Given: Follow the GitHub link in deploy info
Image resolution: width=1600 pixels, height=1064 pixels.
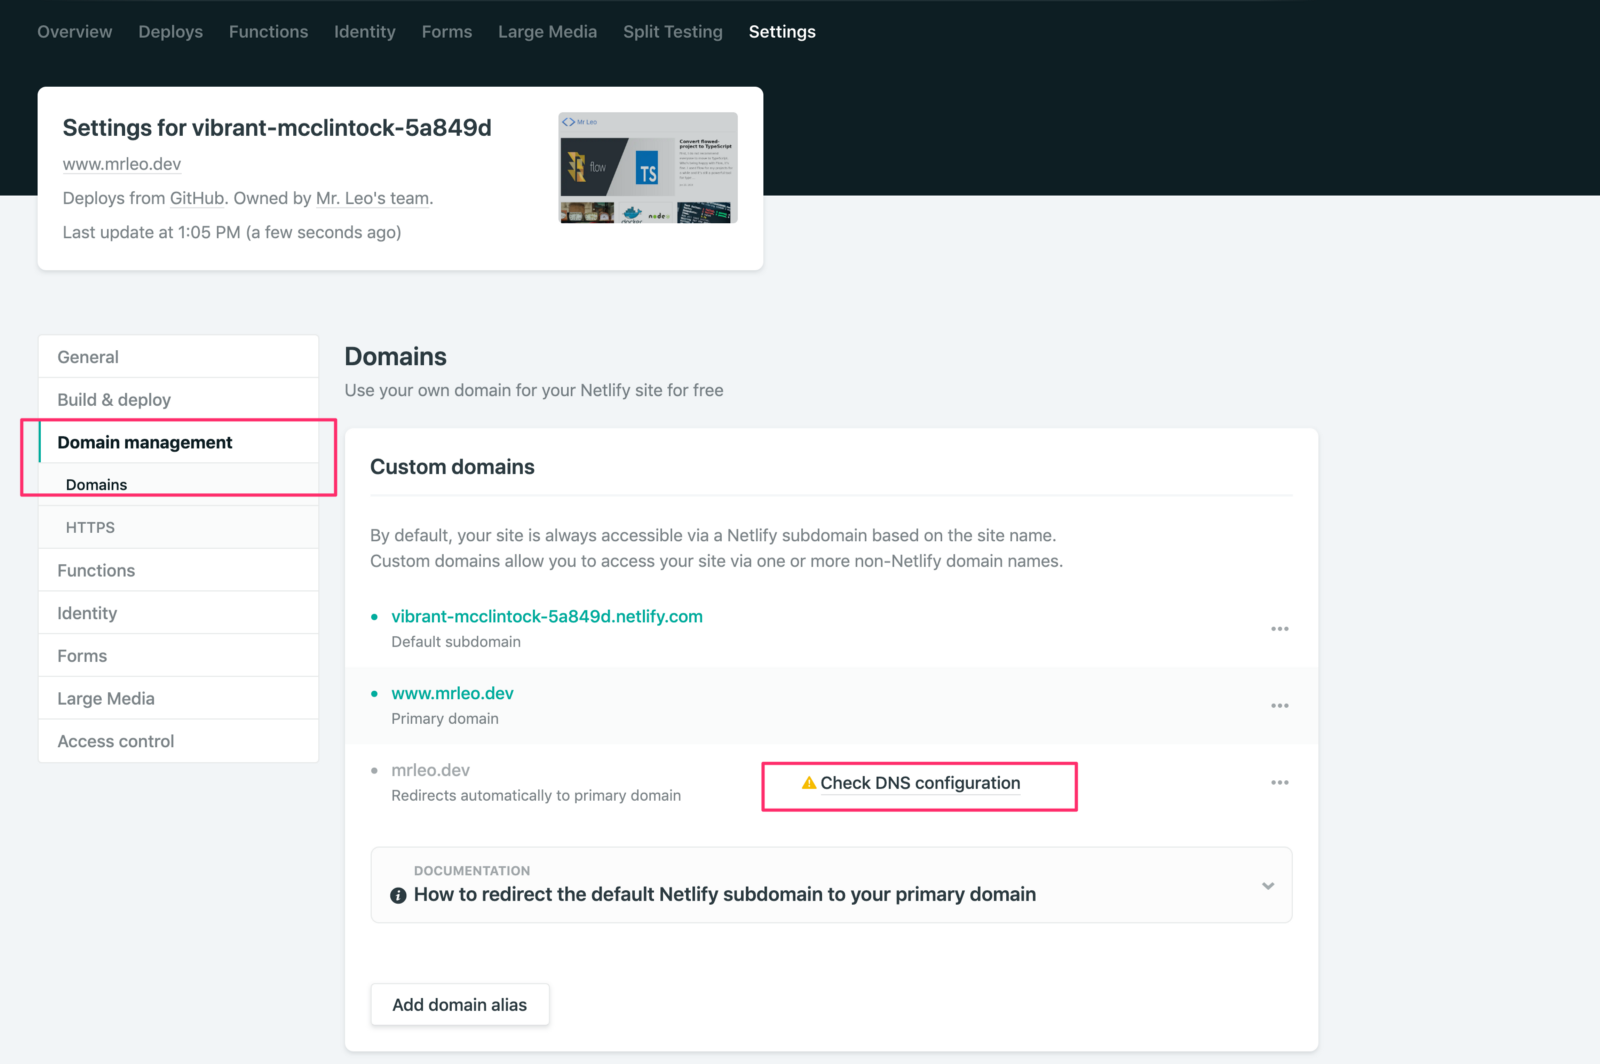Looking at the screenshot, I should 197,198.
